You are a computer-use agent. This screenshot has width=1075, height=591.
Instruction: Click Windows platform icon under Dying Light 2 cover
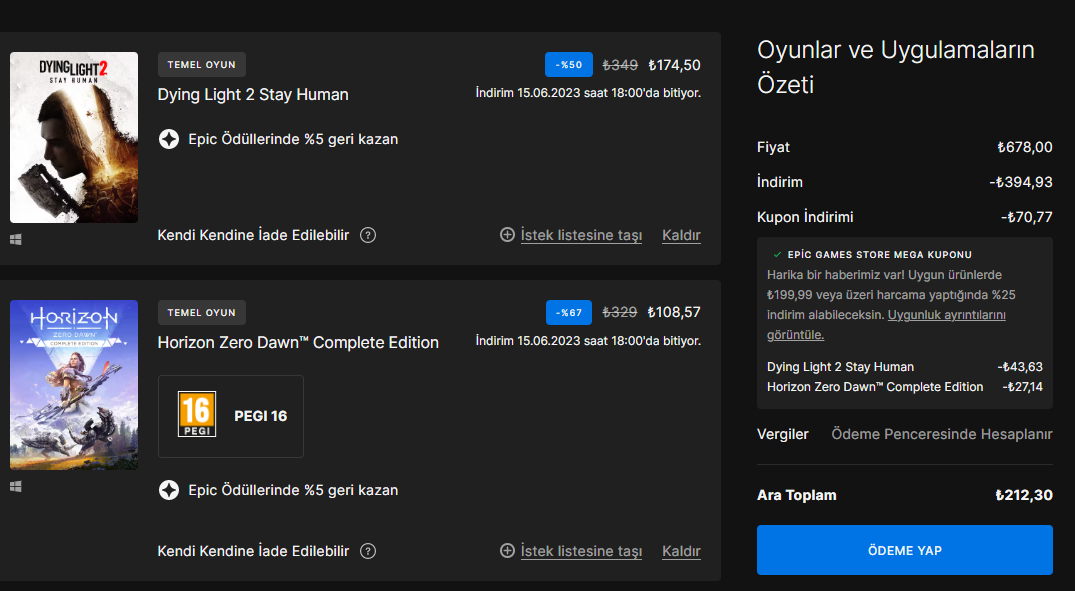pos(16,240)
